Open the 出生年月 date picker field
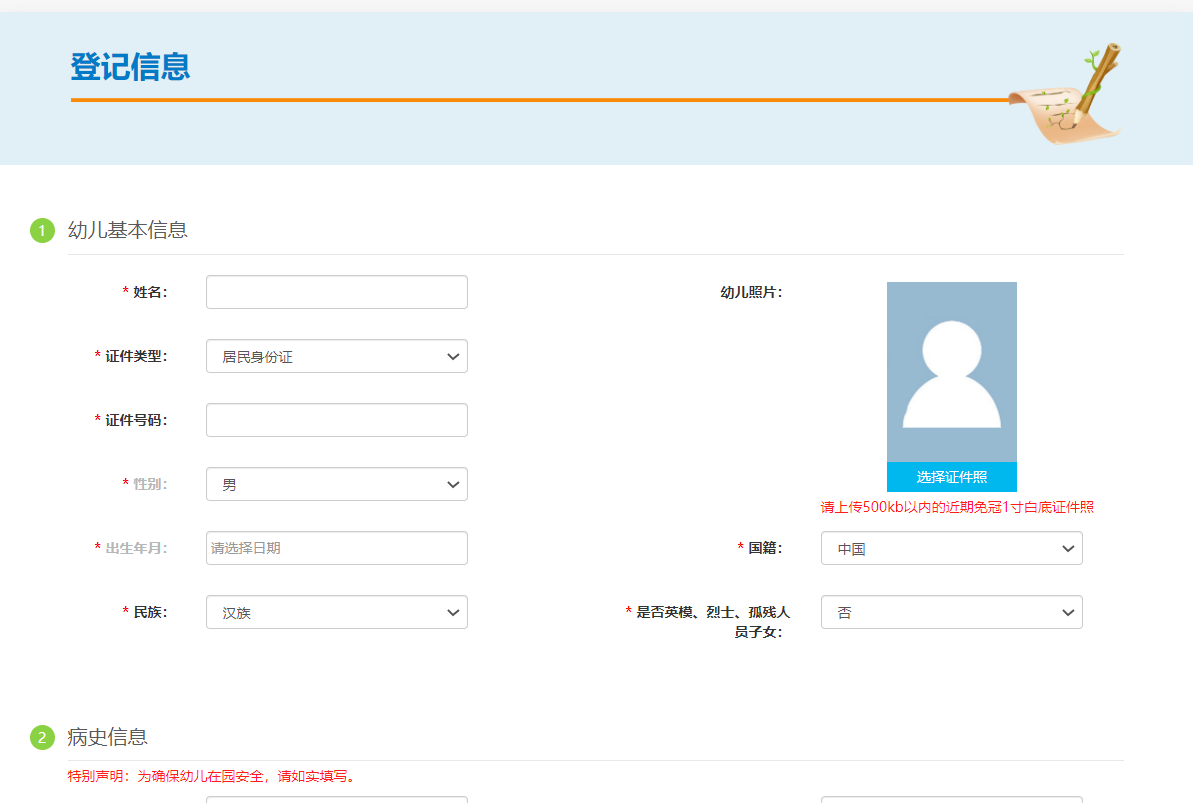Screen dimensions: 1193x803 point(336,548)
